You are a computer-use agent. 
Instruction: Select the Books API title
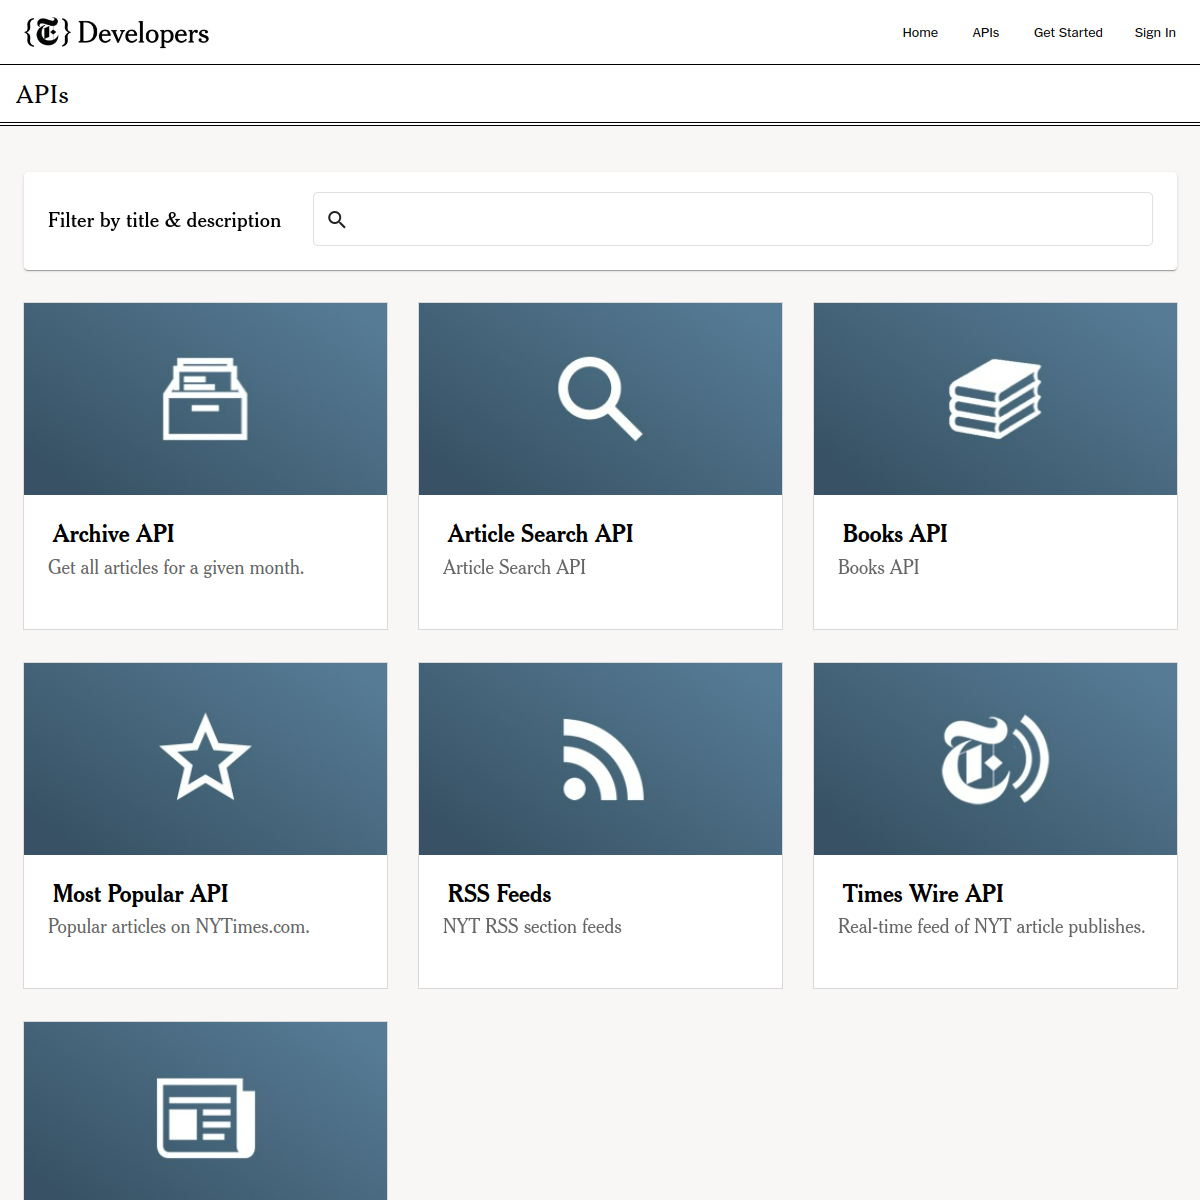click(895, 534)
